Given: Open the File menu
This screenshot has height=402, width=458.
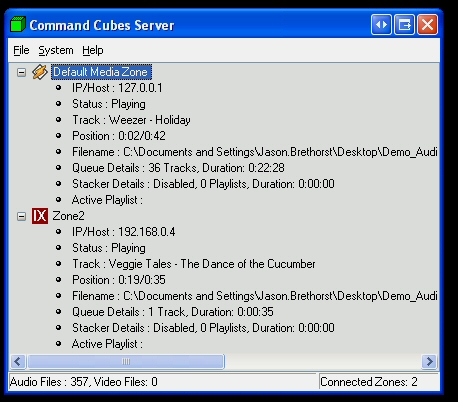Looking at the screenshot, I should [x=21, y=50].
